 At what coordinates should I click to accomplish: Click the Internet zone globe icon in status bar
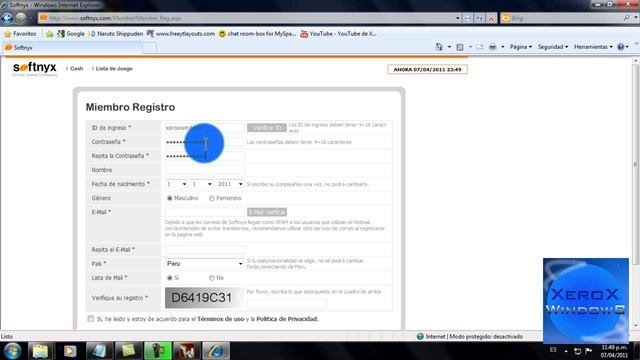click(420, 336)
